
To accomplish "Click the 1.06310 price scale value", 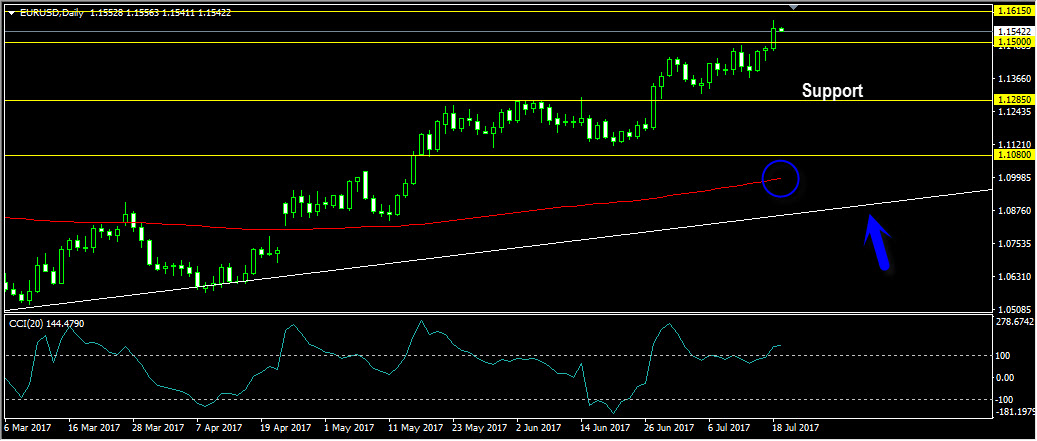I will coord(1015,276).
